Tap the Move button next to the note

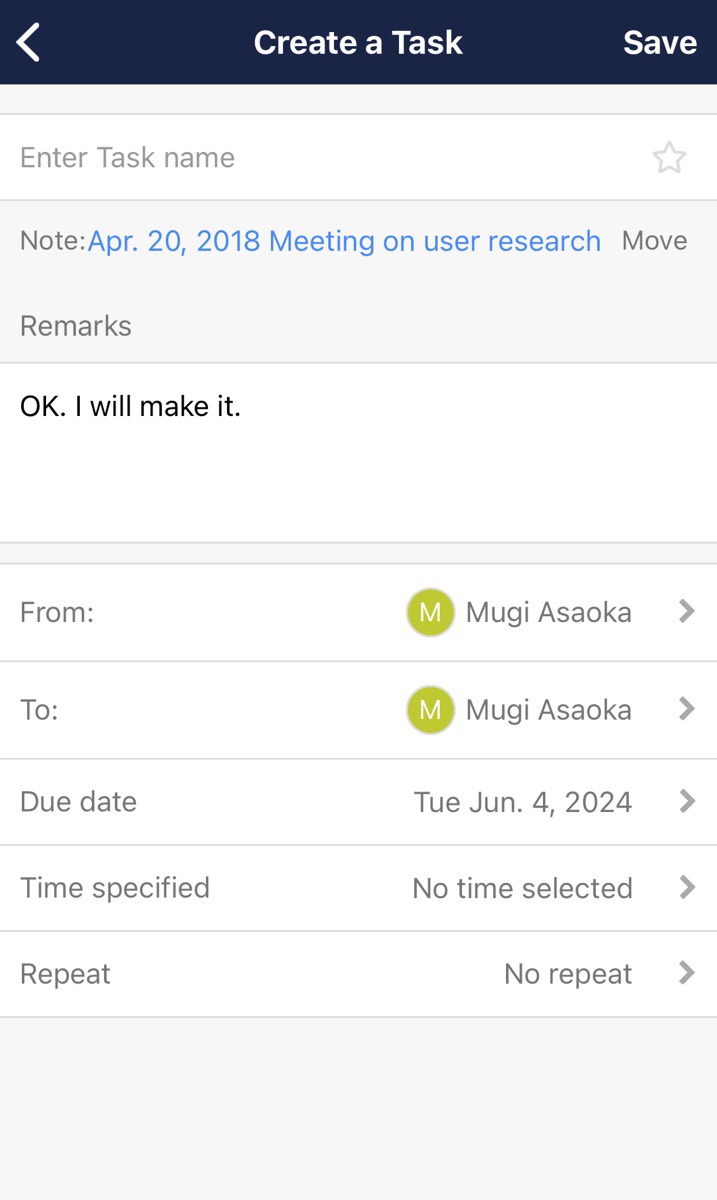tap(654, 240)
